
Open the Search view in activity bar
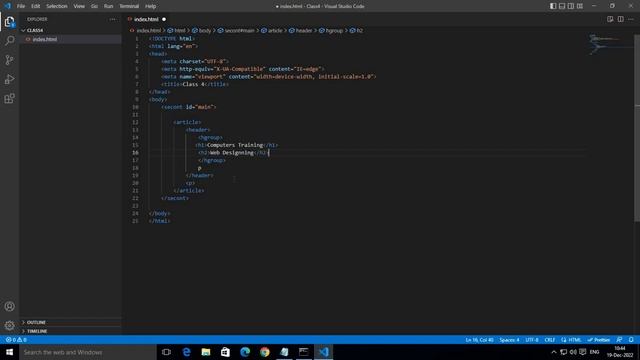pos(9,40)
